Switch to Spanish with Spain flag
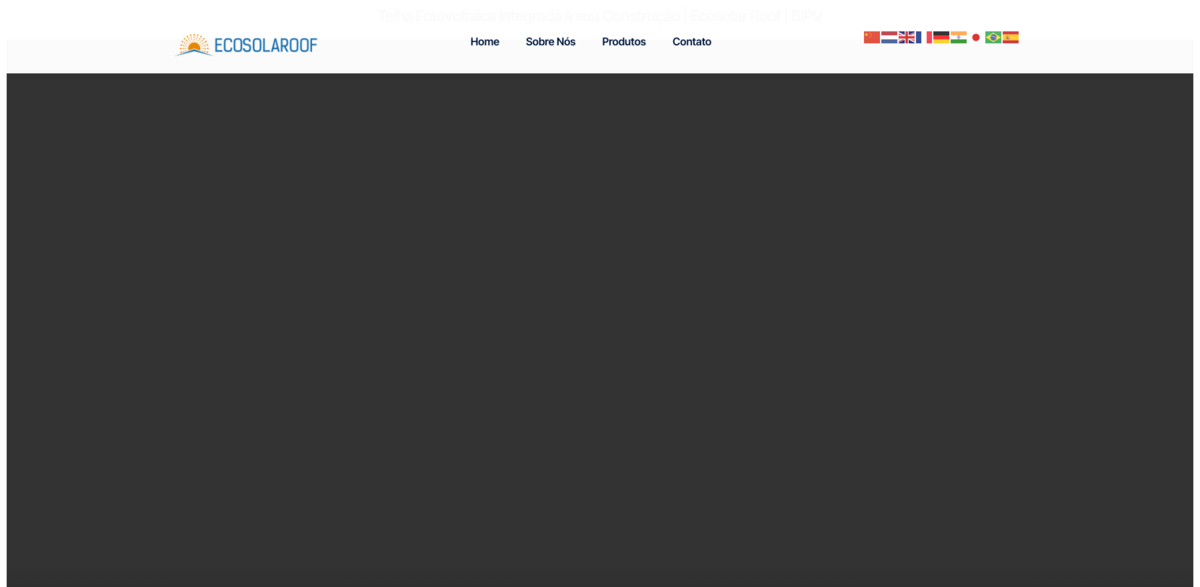 (x=1011, y=37)
